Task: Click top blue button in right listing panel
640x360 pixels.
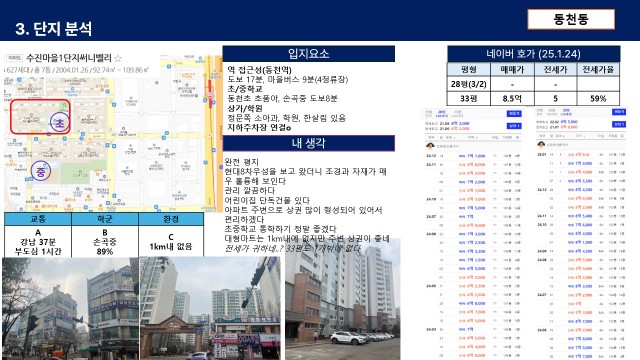Action: pos(619,112)
